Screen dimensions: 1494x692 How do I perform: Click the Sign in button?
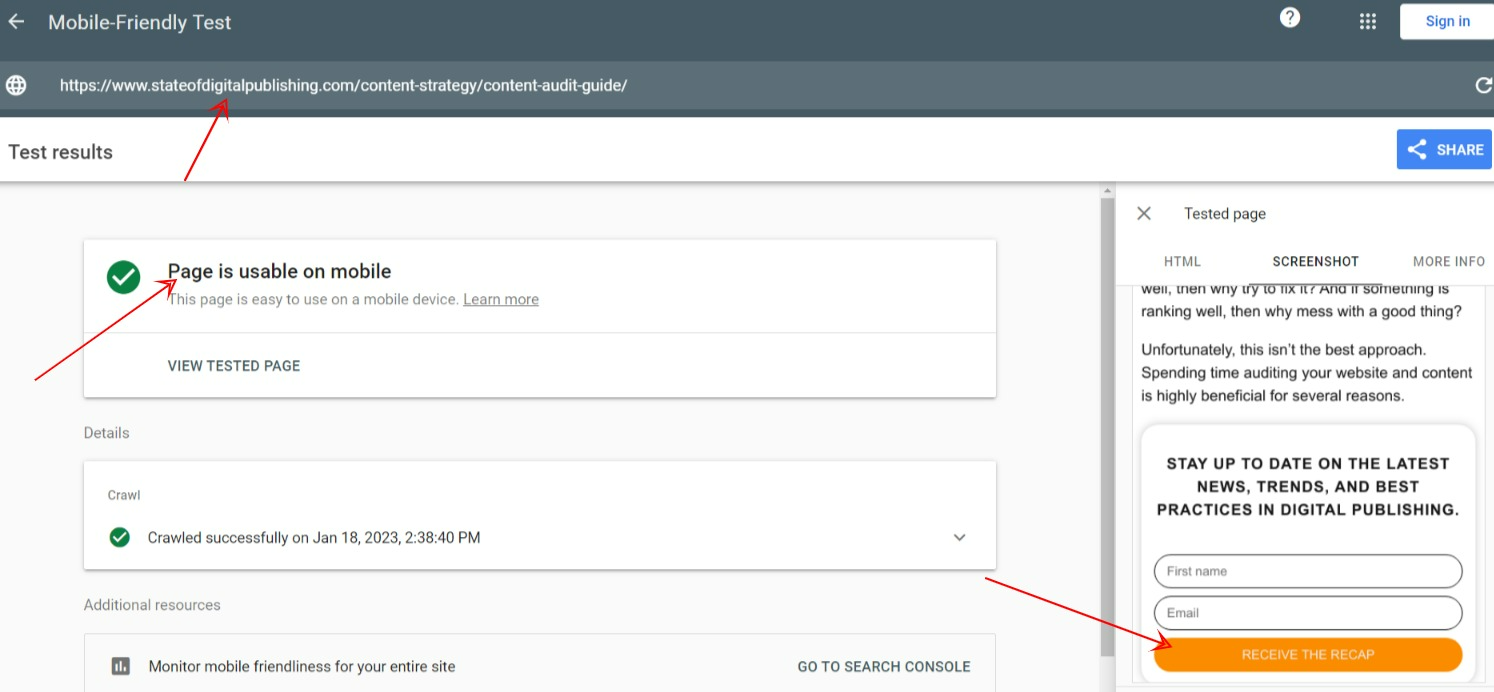[x=1447, y=22]
